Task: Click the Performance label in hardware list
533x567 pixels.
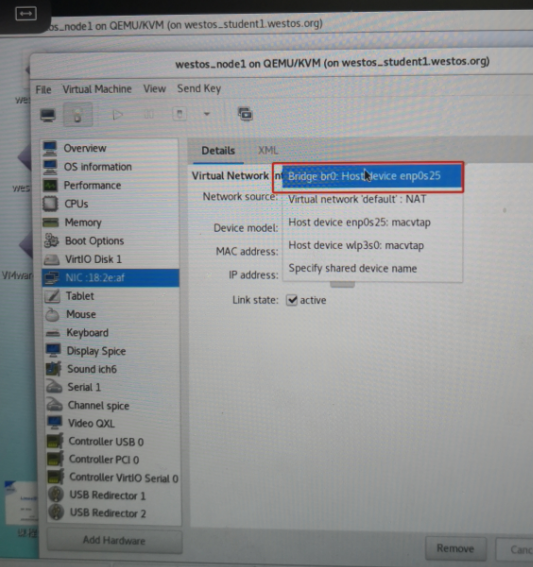Action: point(93,186)
